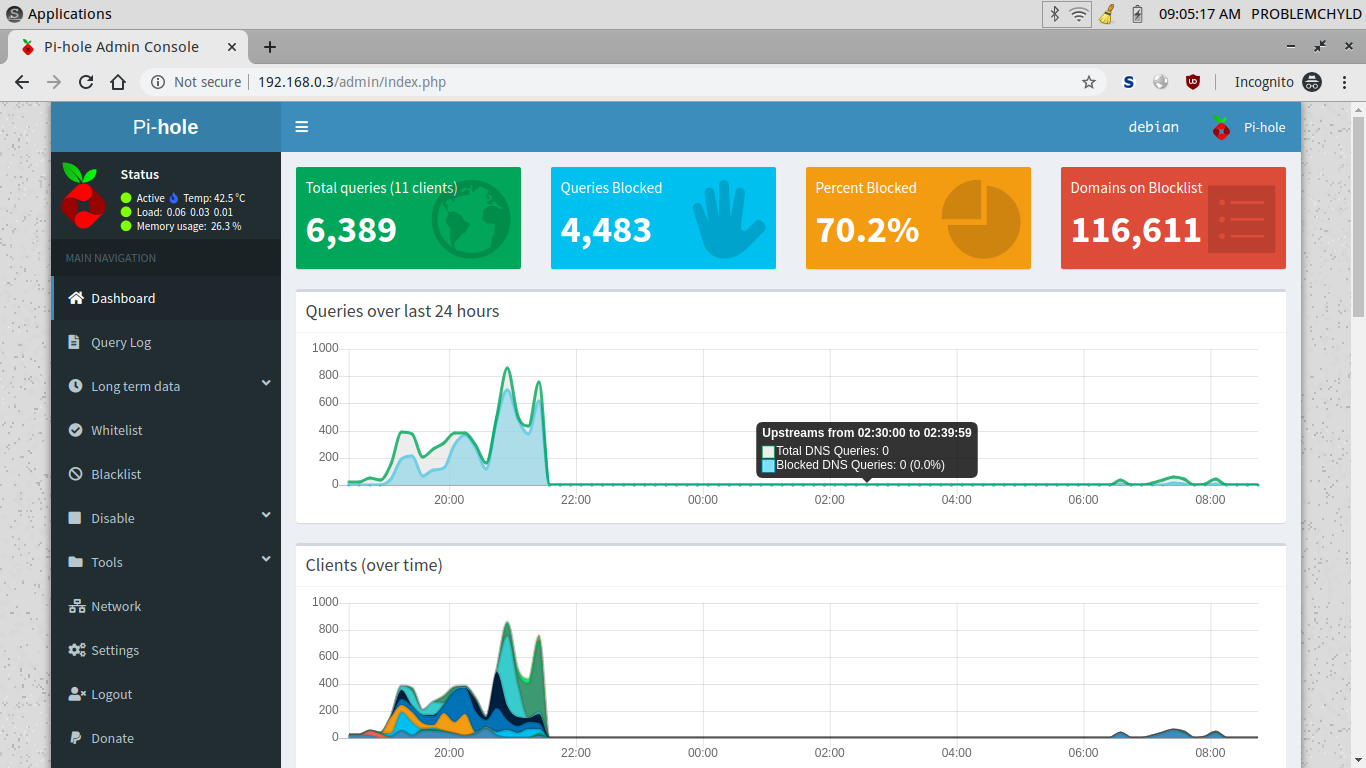Open the new tab plus button
Screen dimensions: 1366x768
269,47
